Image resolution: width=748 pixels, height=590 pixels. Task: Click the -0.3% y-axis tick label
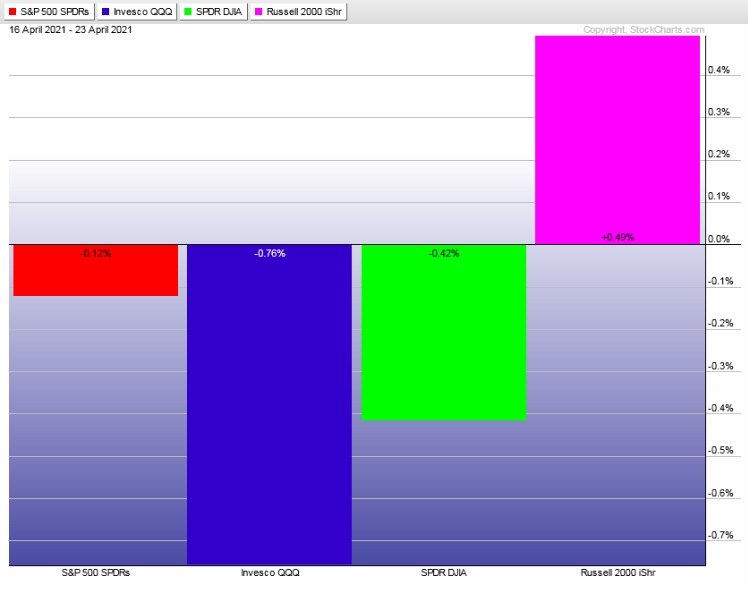720,366
